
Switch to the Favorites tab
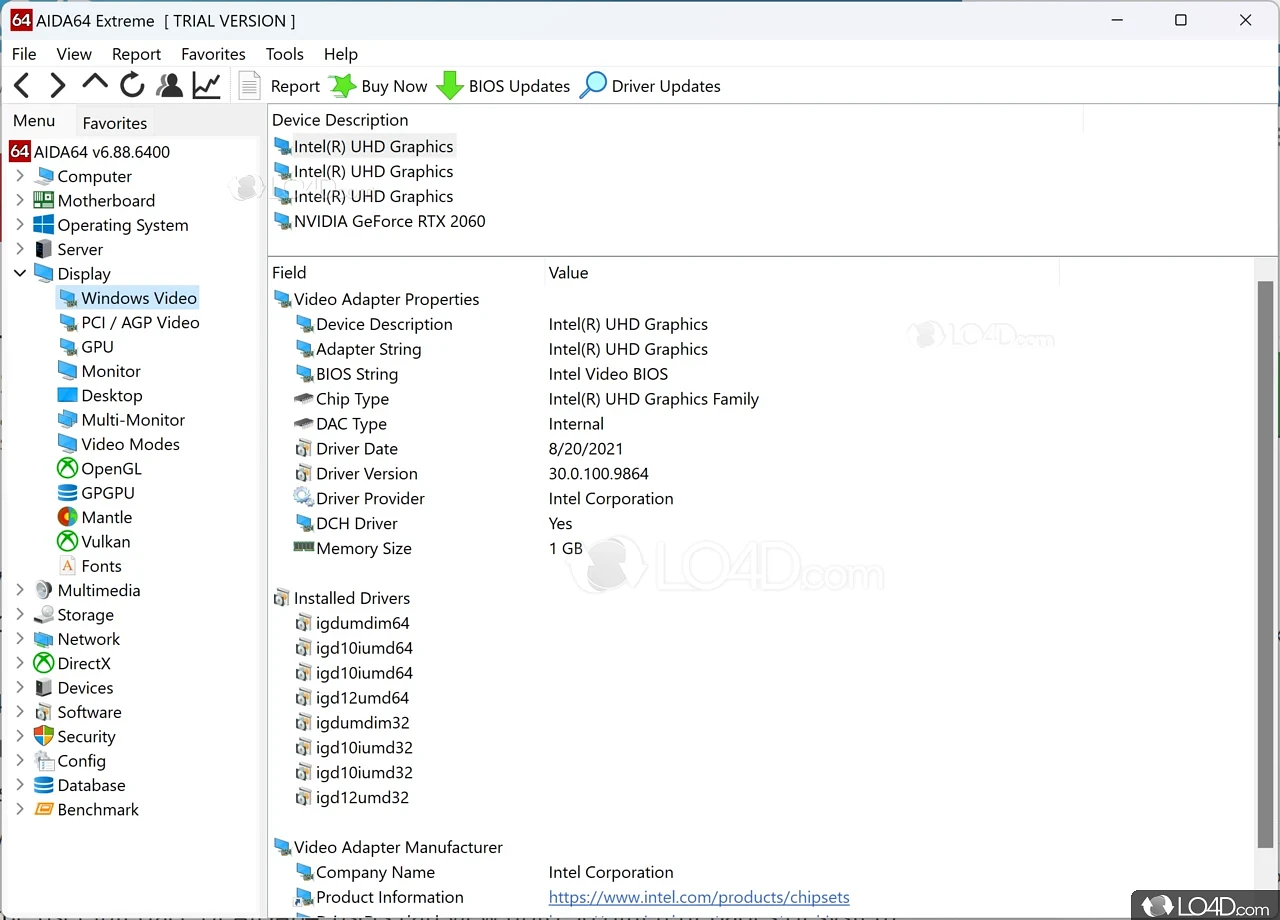[x=115, y=123]
